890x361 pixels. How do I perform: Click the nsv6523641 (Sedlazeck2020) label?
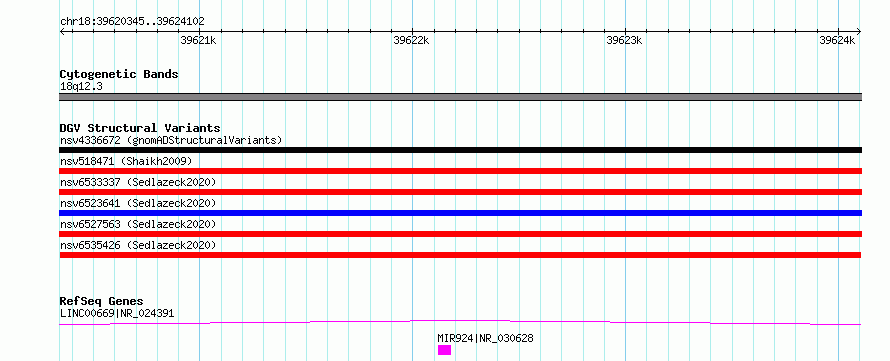click(x=138, y=203)
